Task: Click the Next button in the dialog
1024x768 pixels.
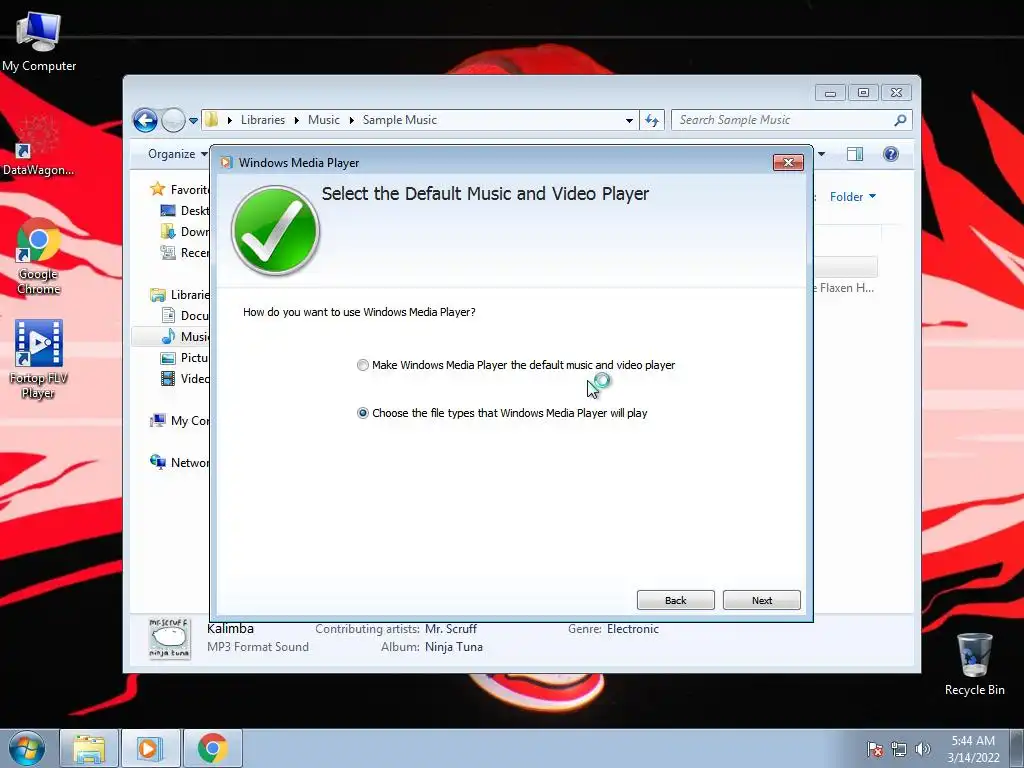Action: (761, 600)
